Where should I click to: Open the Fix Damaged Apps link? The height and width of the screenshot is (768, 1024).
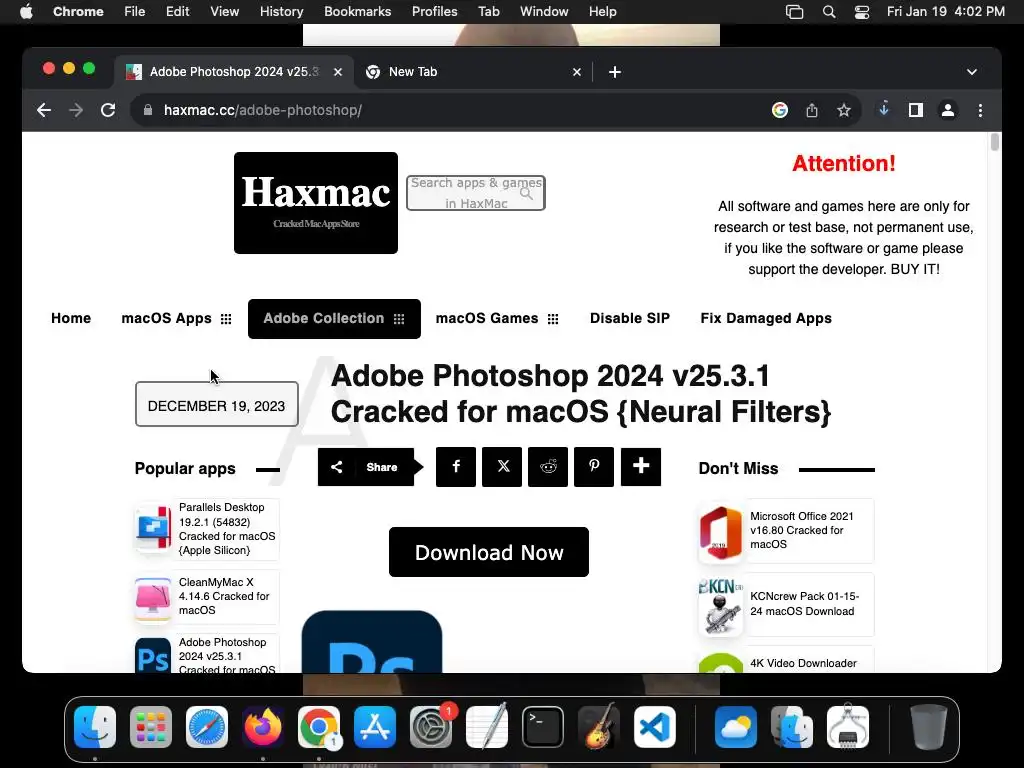pos(766,318)
